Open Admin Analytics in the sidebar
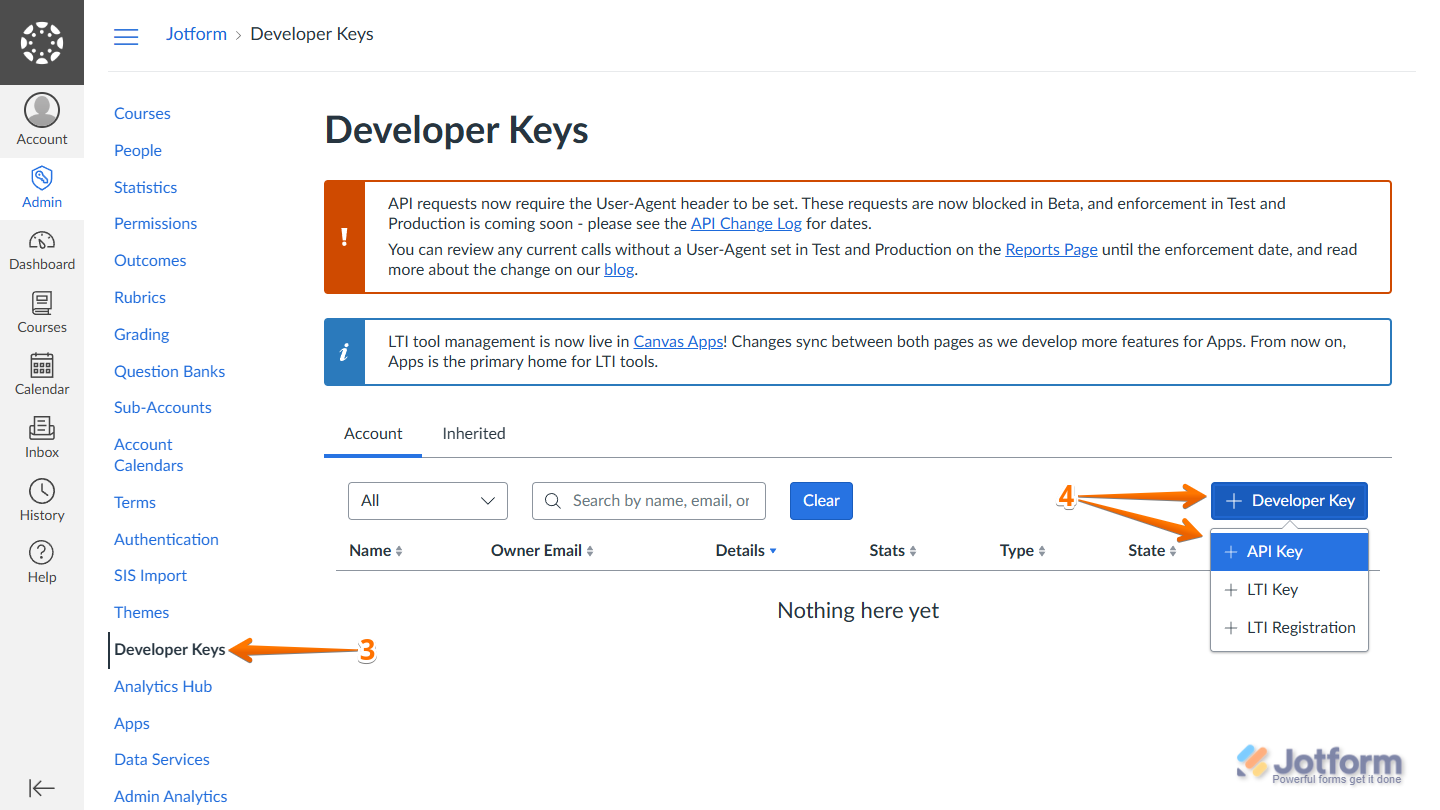The image size is (1440, 810). point(170,797)
